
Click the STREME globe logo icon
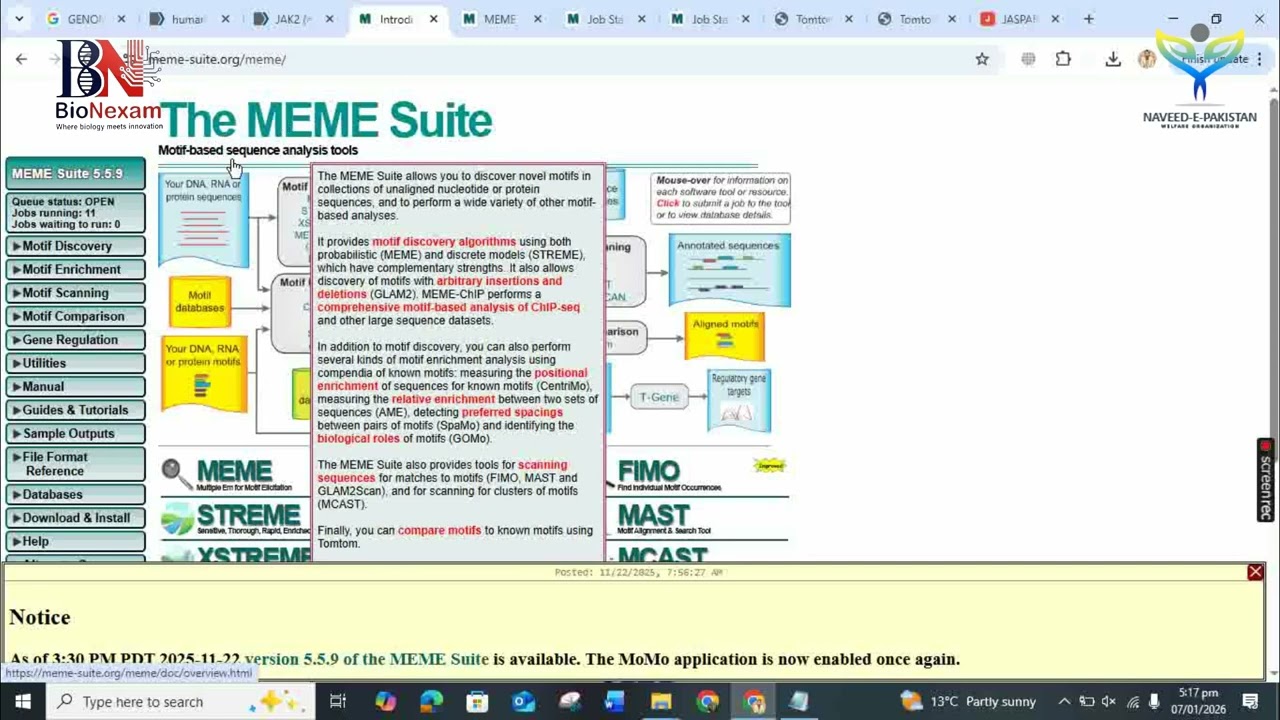tap(177, 519)
